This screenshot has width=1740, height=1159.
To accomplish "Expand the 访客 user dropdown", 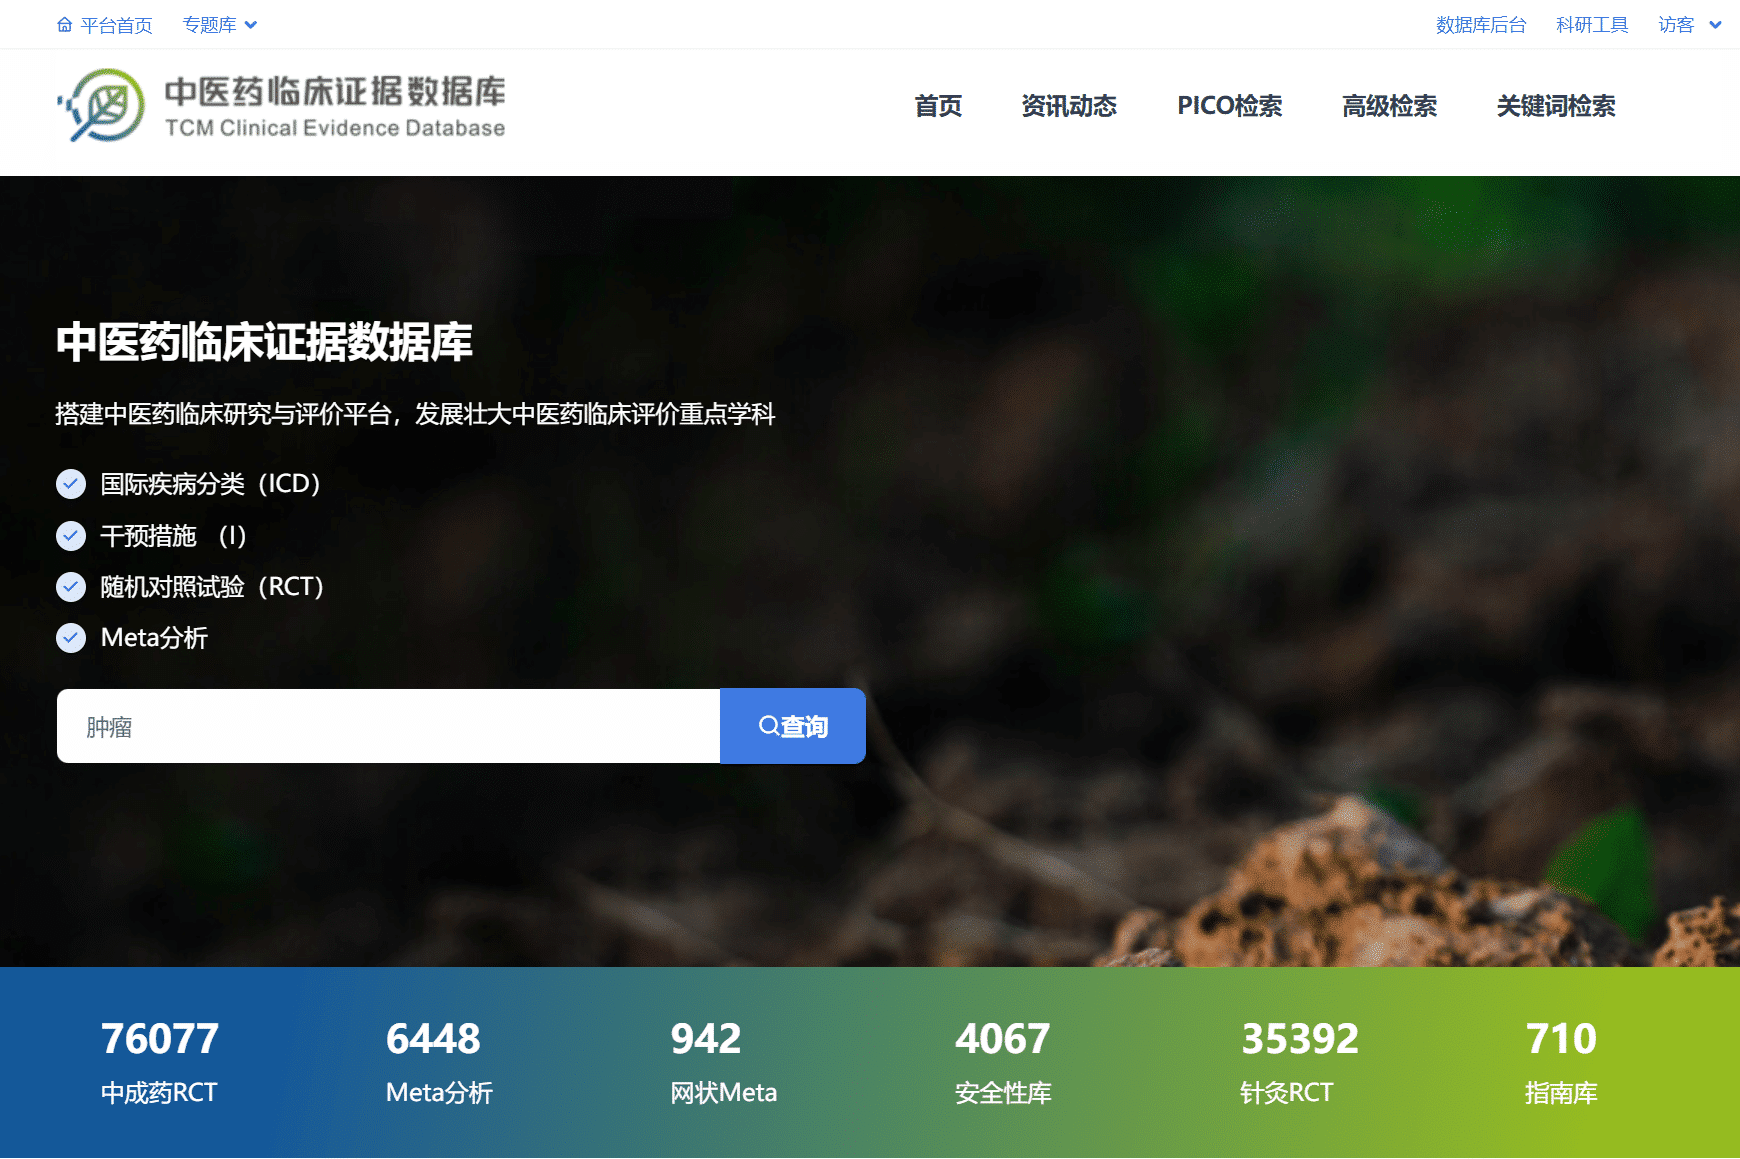I will point(1690,25).
